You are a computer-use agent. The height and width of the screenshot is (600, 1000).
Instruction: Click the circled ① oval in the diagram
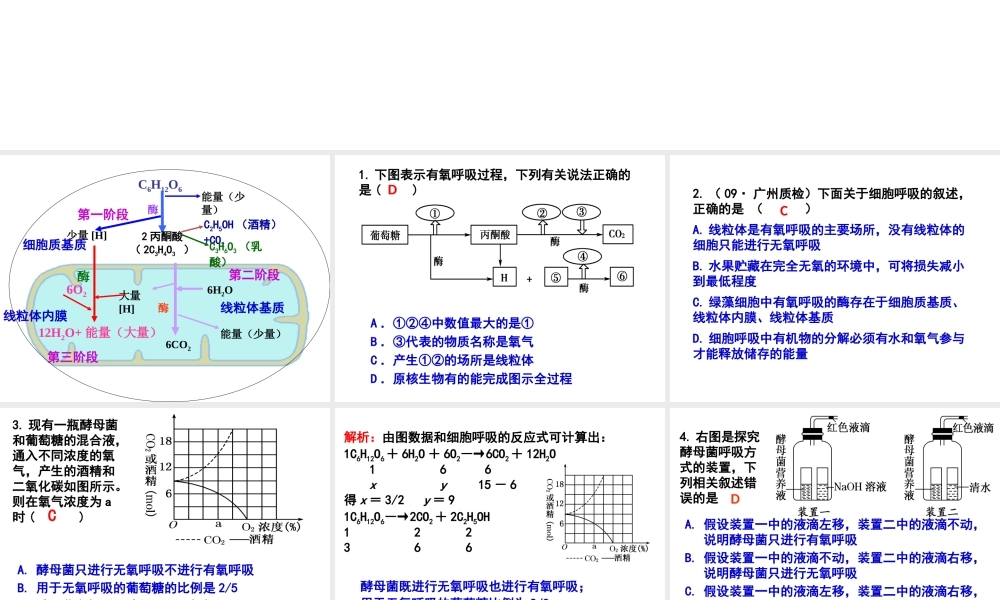434,212
